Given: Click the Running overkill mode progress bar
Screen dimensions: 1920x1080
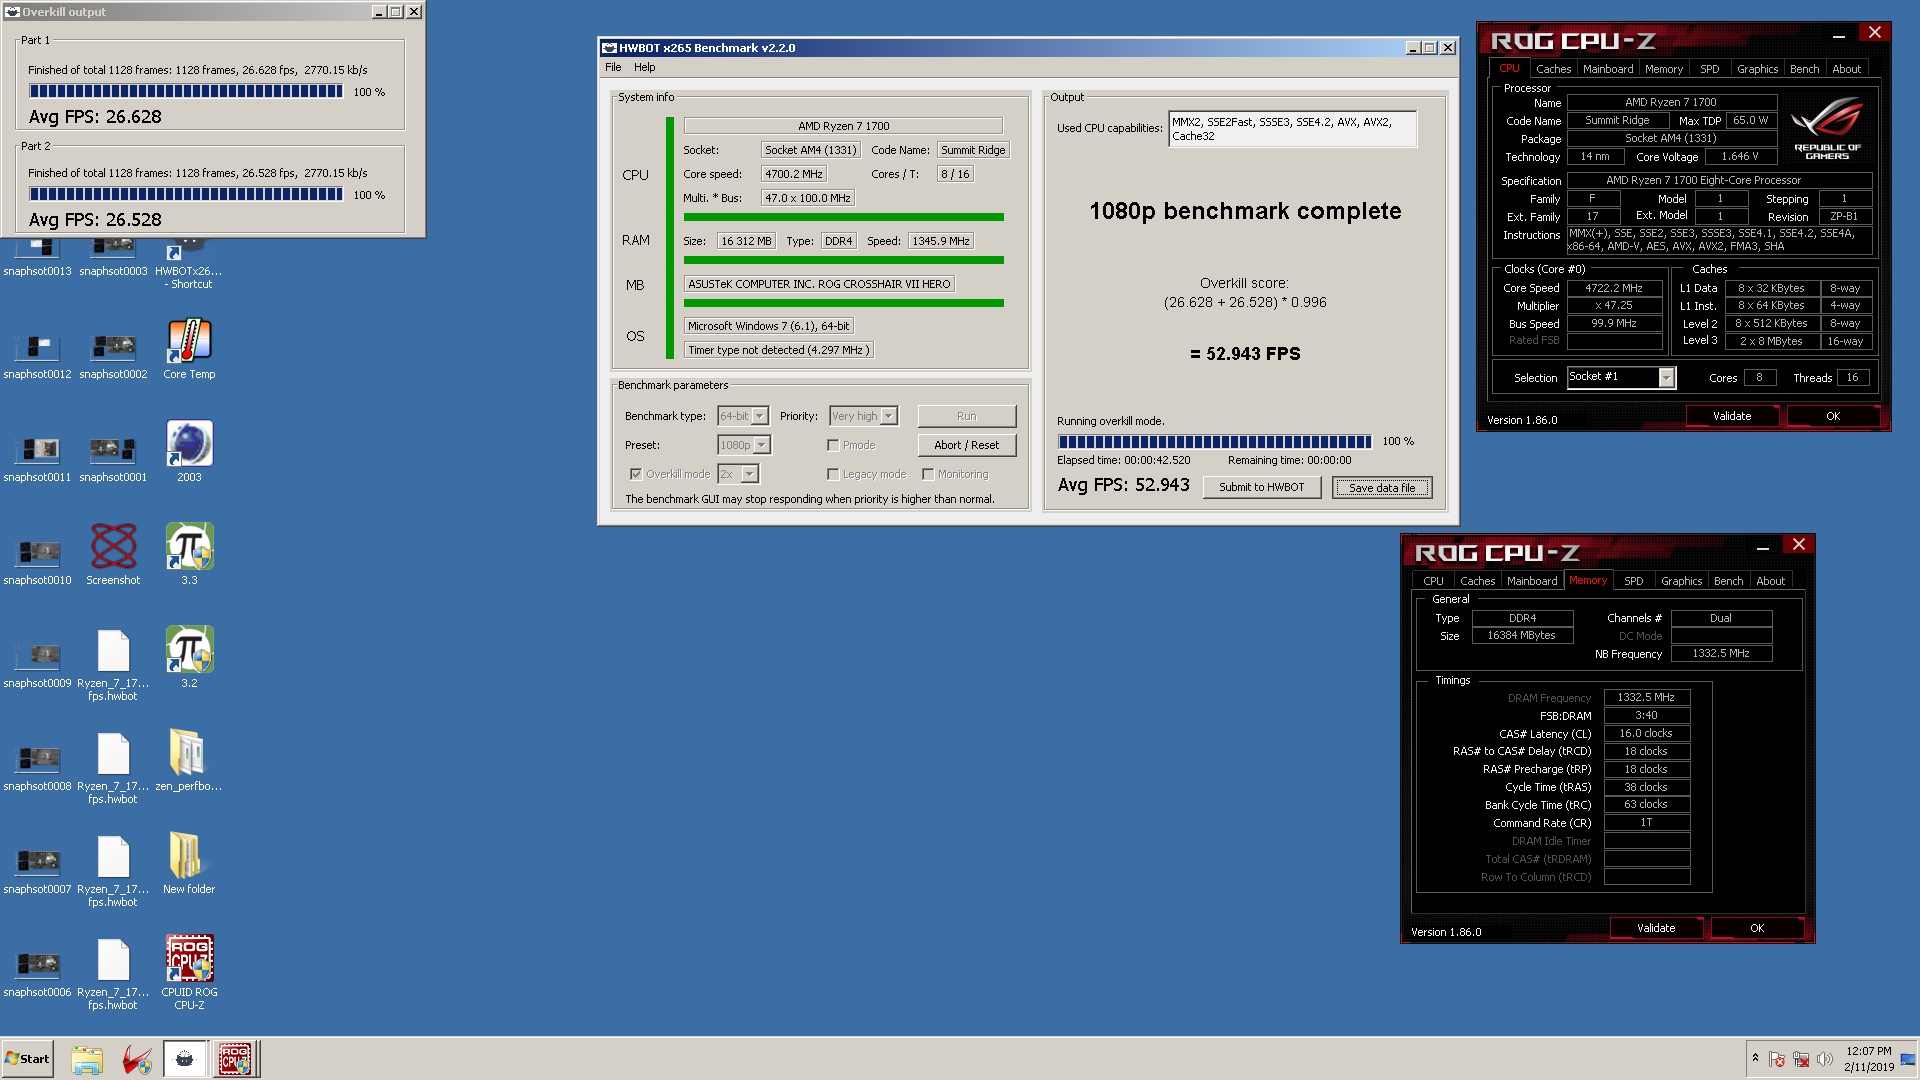Looking at the screenshot, I should point(1215,441).
